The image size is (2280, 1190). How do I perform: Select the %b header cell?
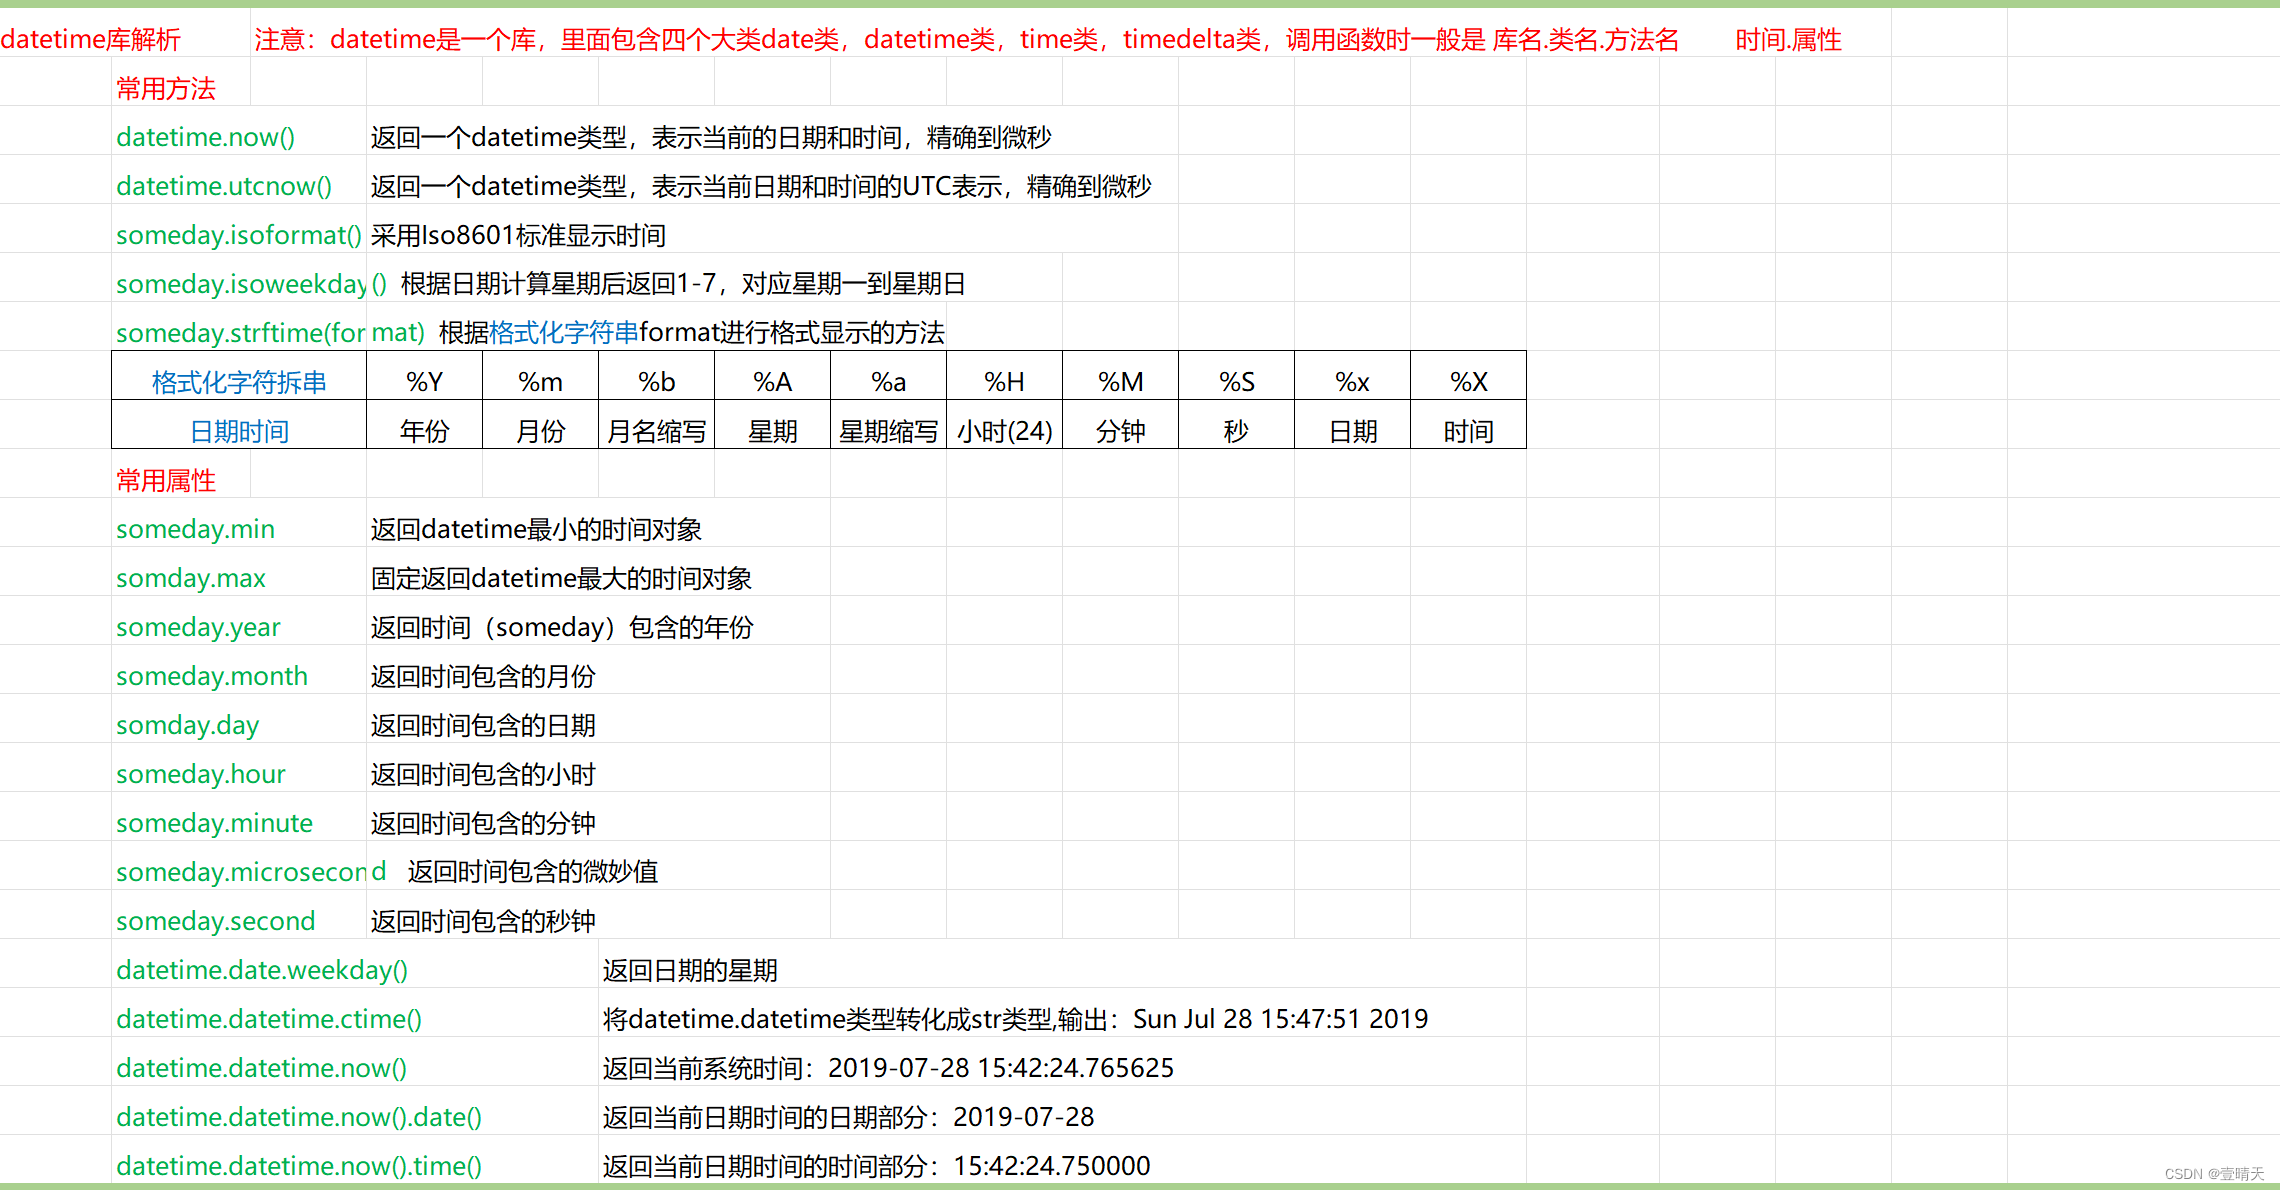coord(656,382)
